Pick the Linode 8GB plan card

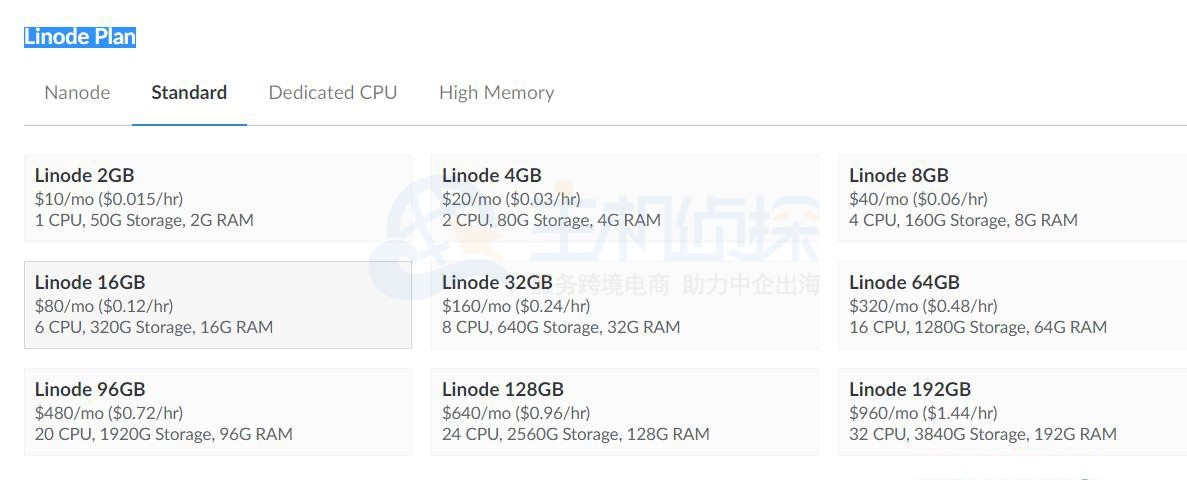click(1011, 198)
